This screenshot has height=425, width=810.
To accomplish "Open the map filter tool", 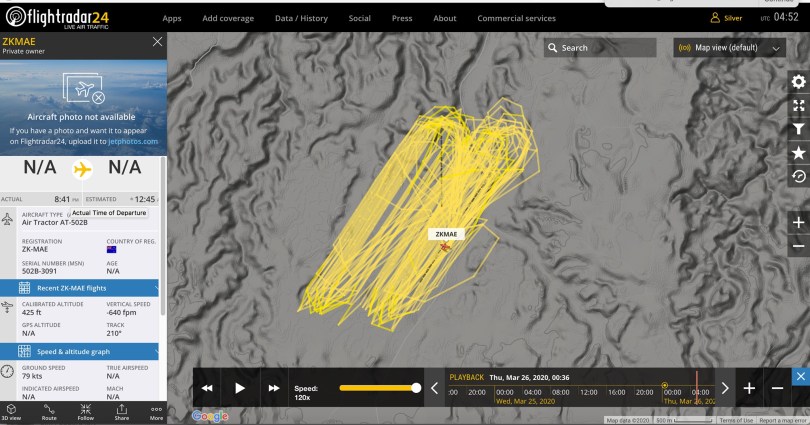I will (x=799, y=129).
